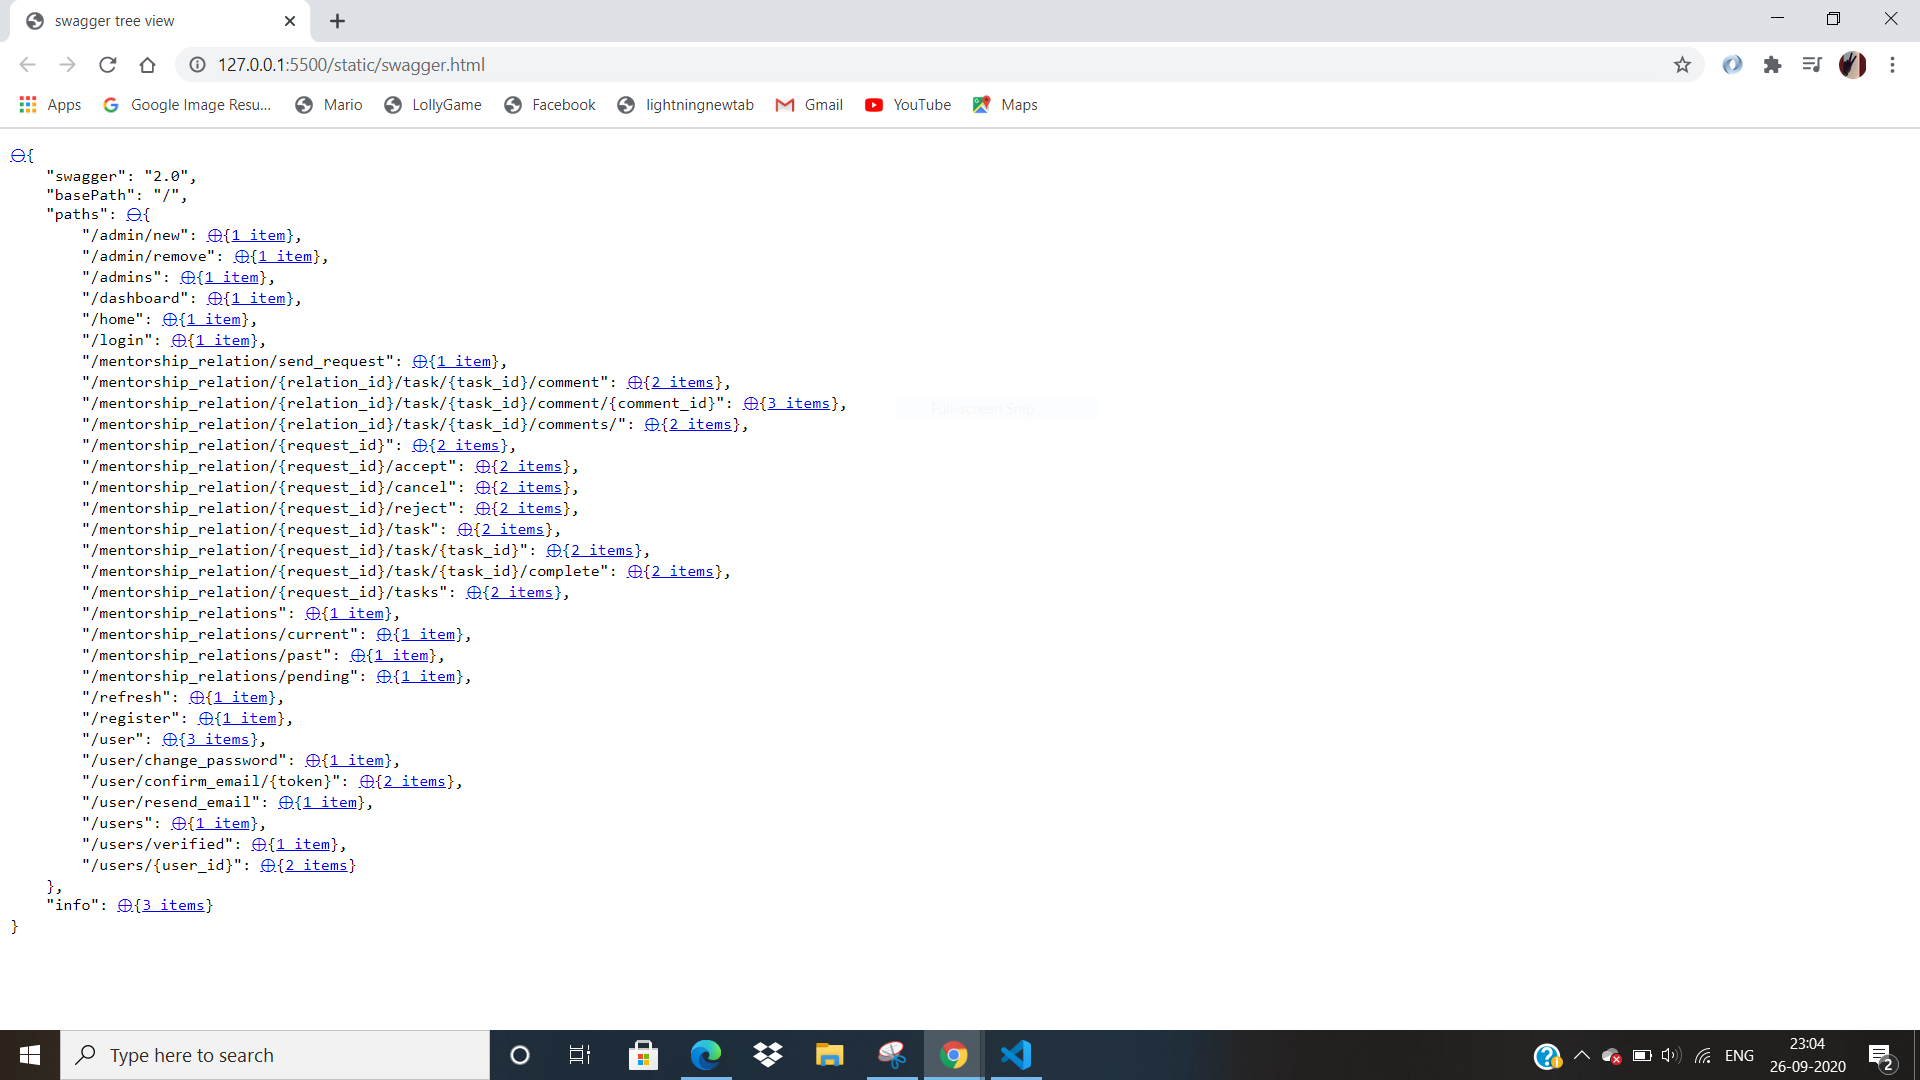Open "2 items" link for {request_id}/cancel
The height and width of the screenshot is (1080, 1920).
click(x=531, y=488)
